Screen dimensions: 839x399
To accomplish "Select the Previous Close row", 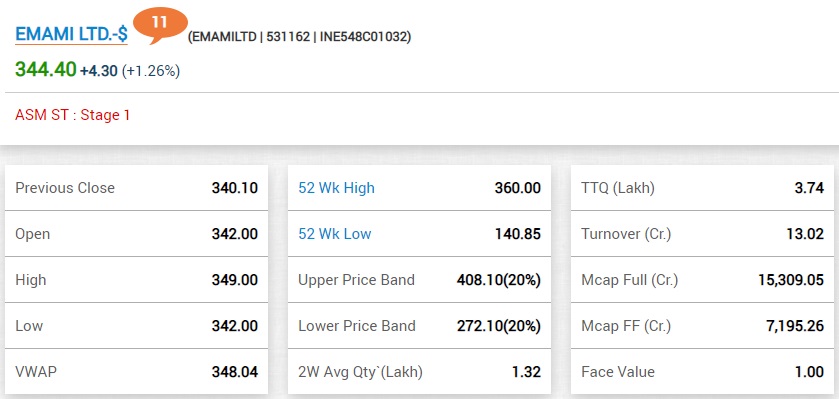I will [136, 188].
